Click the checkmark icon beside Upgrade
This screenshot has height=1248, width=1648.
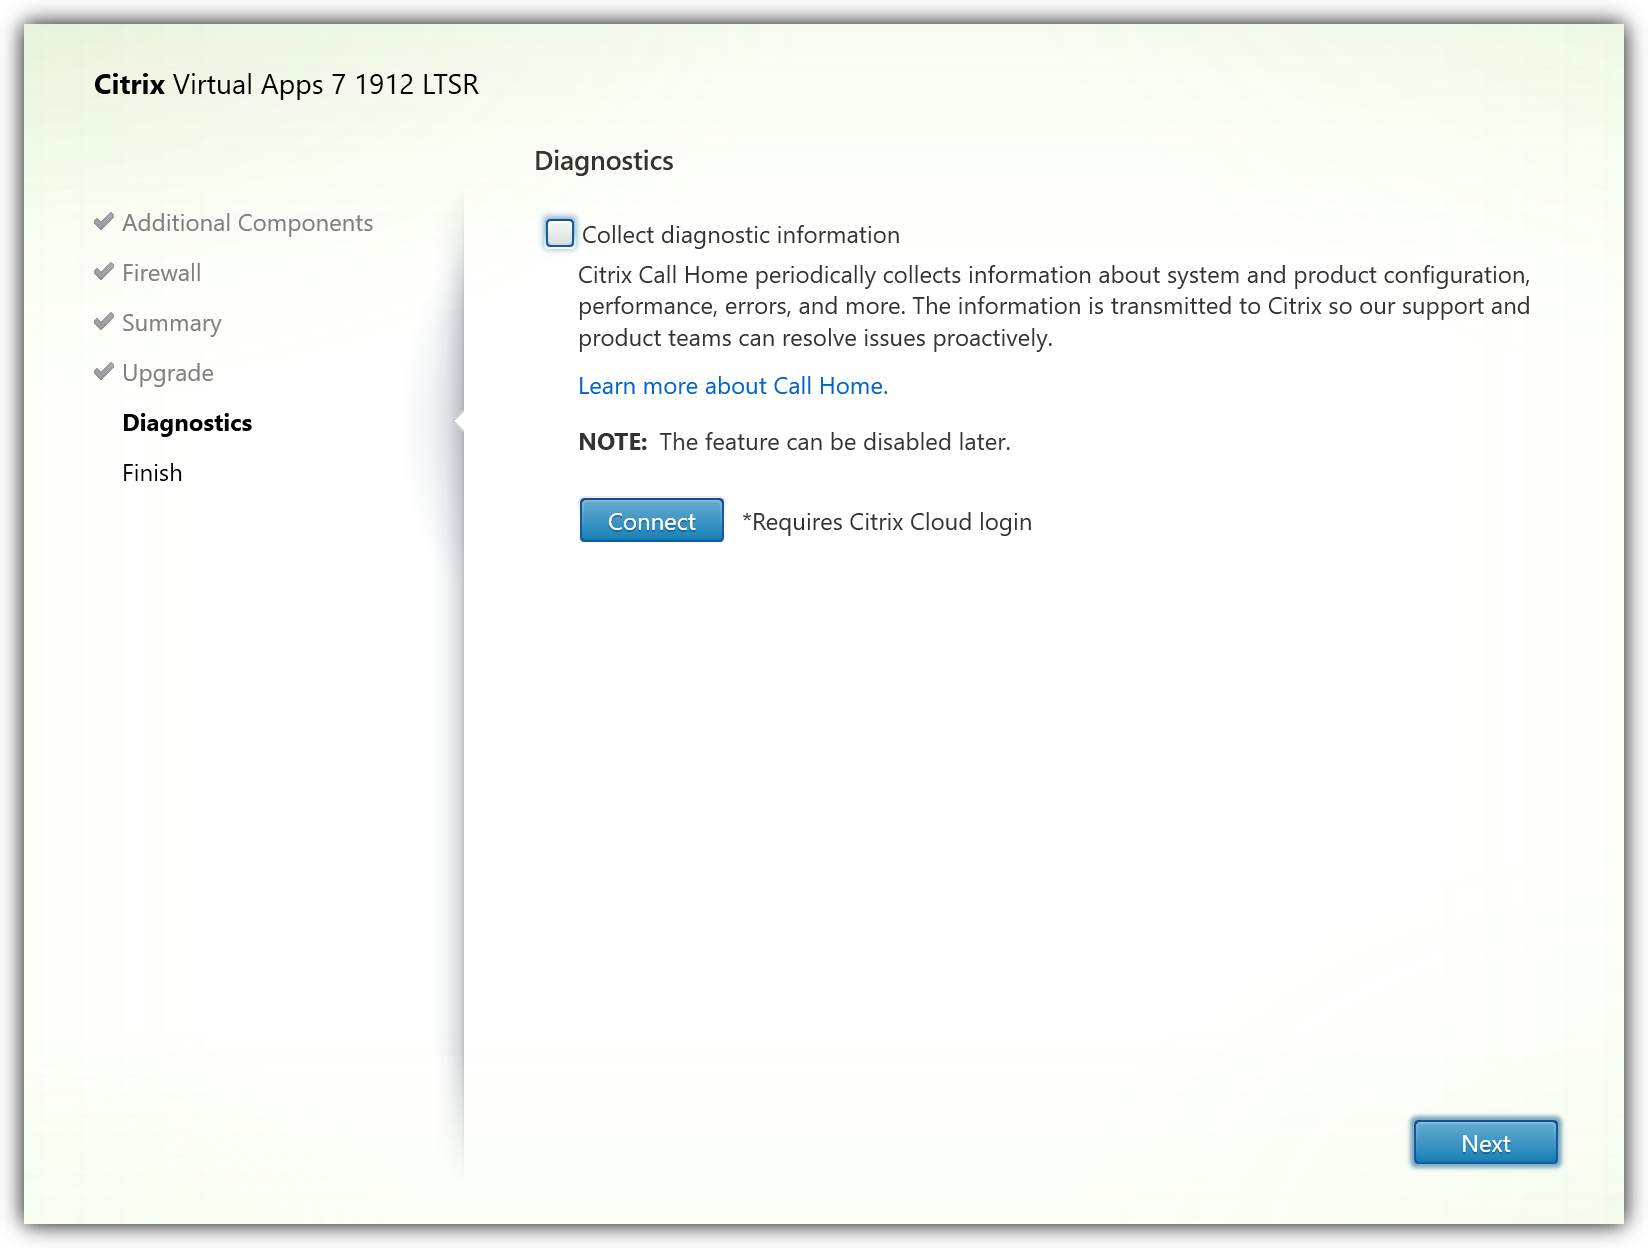coord(104,372)
